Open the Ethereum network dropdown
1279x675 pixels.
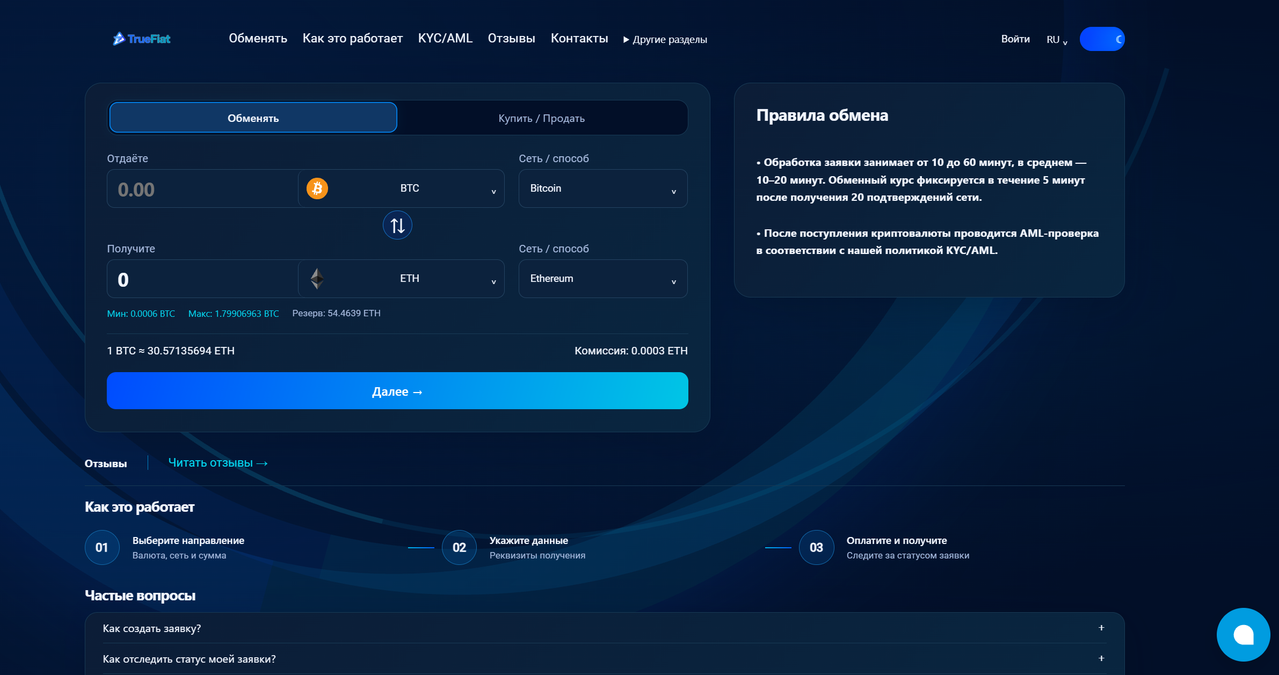tap(603, 278)
